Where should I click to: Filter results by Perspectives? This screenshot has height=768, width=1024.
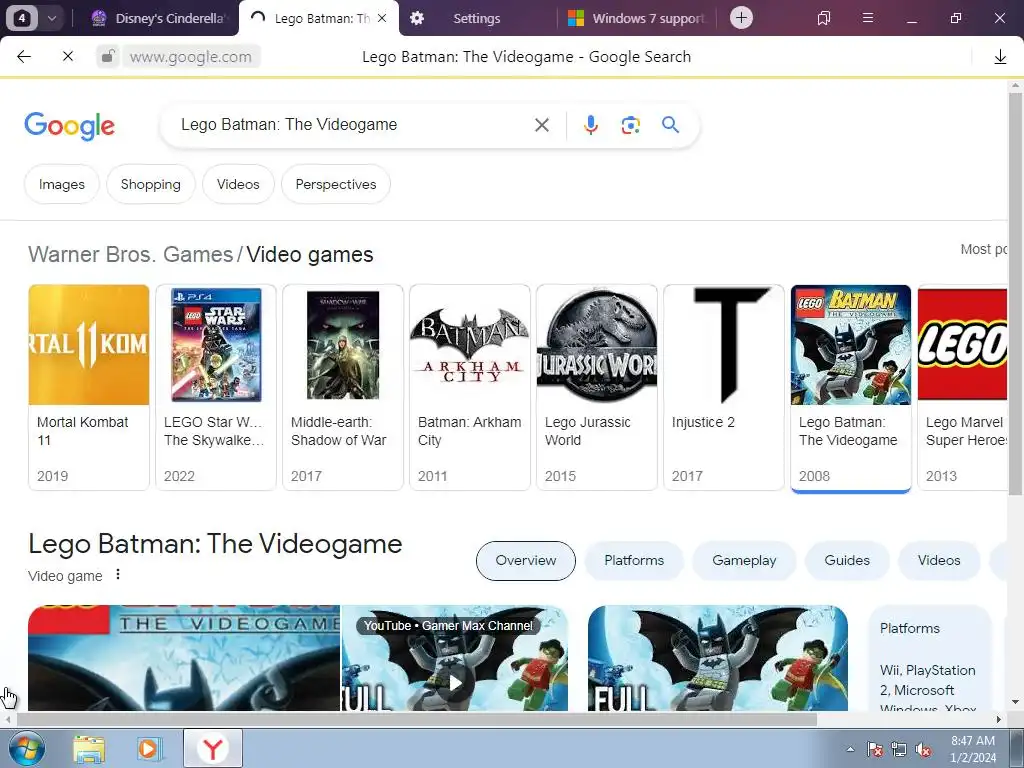[x=336, y=184]
